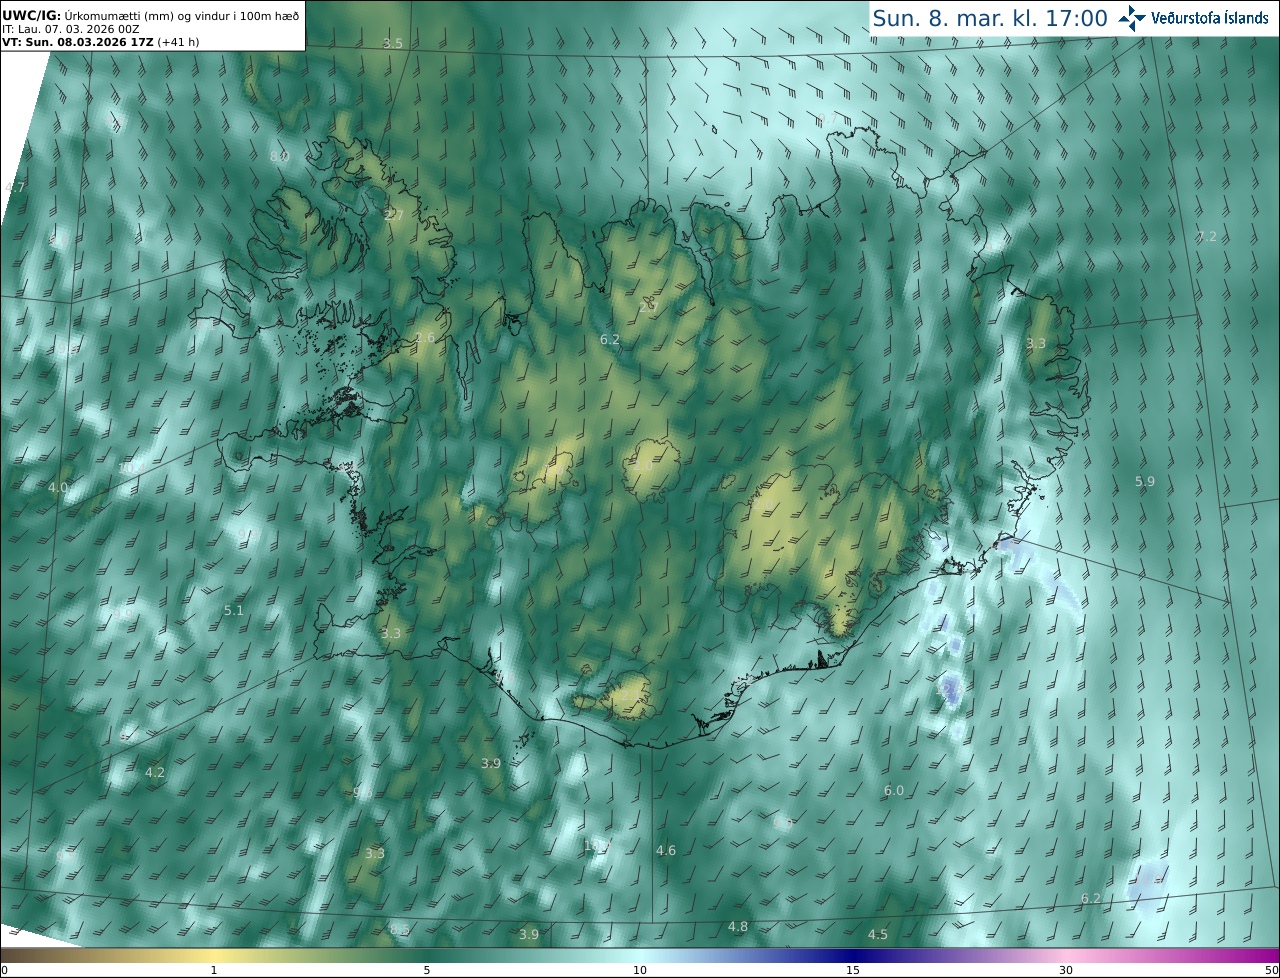Click the Veðurstofa Íslands compass-star logo icon
The image size is (1280, 978).
pyautogui.click(x=1132, y=18)
